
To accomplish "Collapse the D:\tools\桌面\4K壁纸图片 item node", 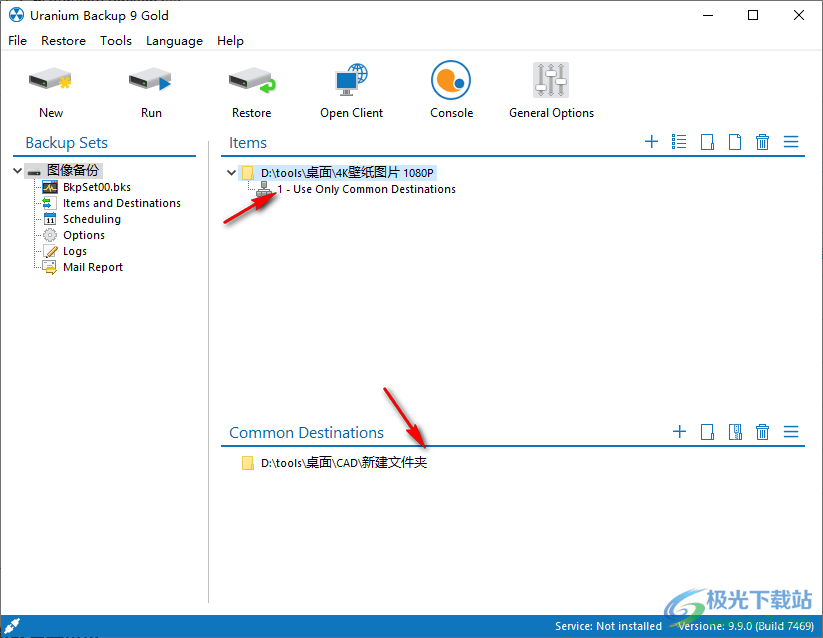I will tap(232, 173).
